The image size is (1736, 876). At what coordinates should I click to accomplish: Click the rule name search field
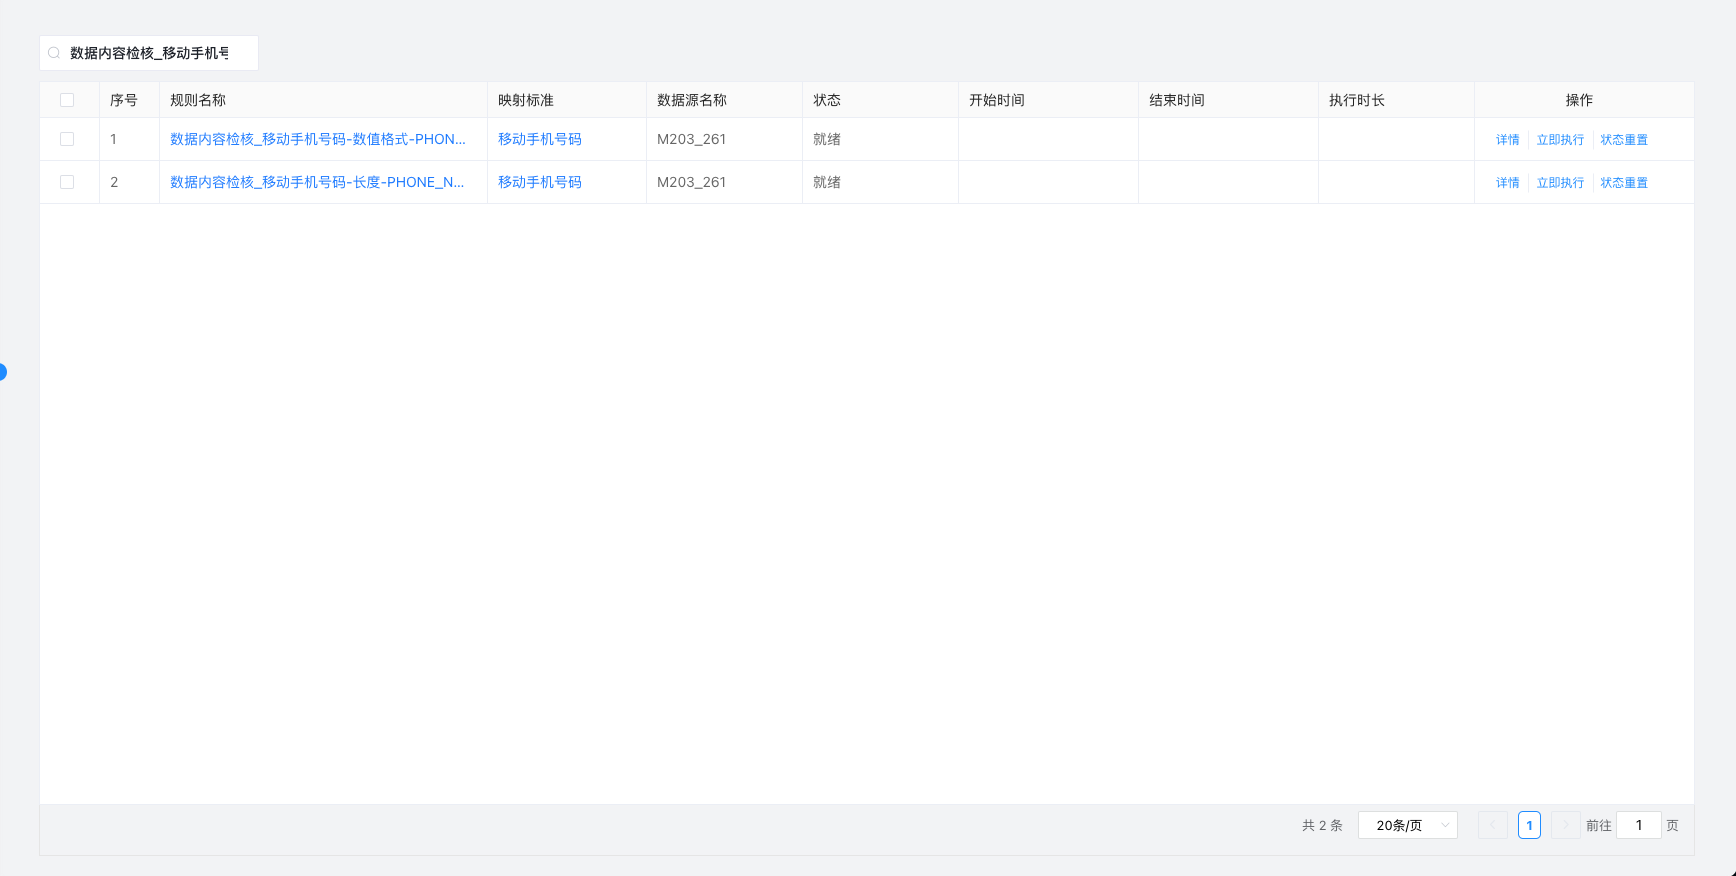point(150,53)
